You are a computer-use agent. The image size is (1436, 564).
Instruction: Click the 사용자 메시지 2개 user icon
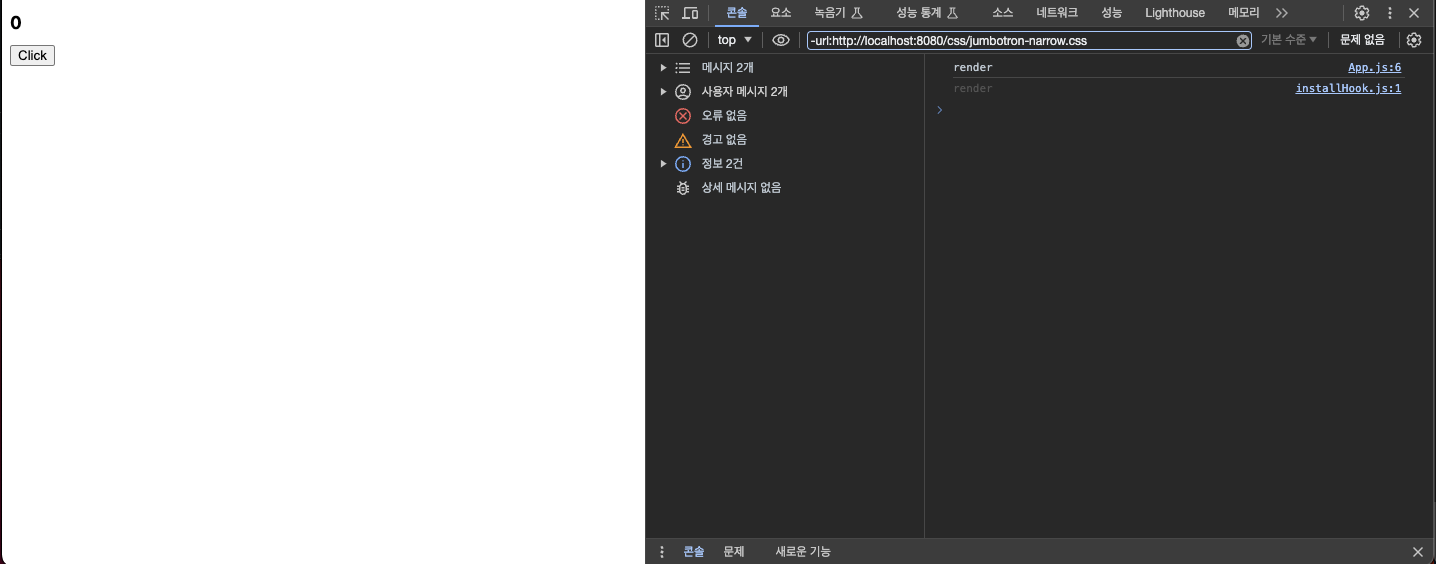click(x=683, y=92)
